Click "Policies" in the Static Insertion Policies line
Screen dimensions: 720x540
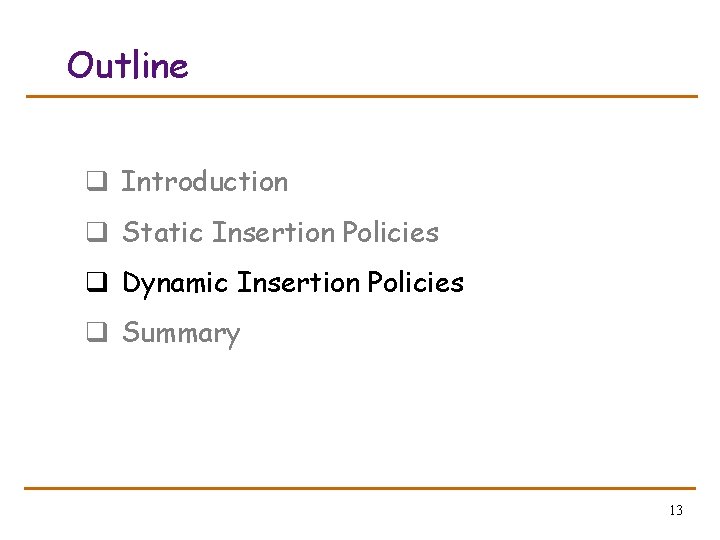pyautogui.click(x=390, y=233)
